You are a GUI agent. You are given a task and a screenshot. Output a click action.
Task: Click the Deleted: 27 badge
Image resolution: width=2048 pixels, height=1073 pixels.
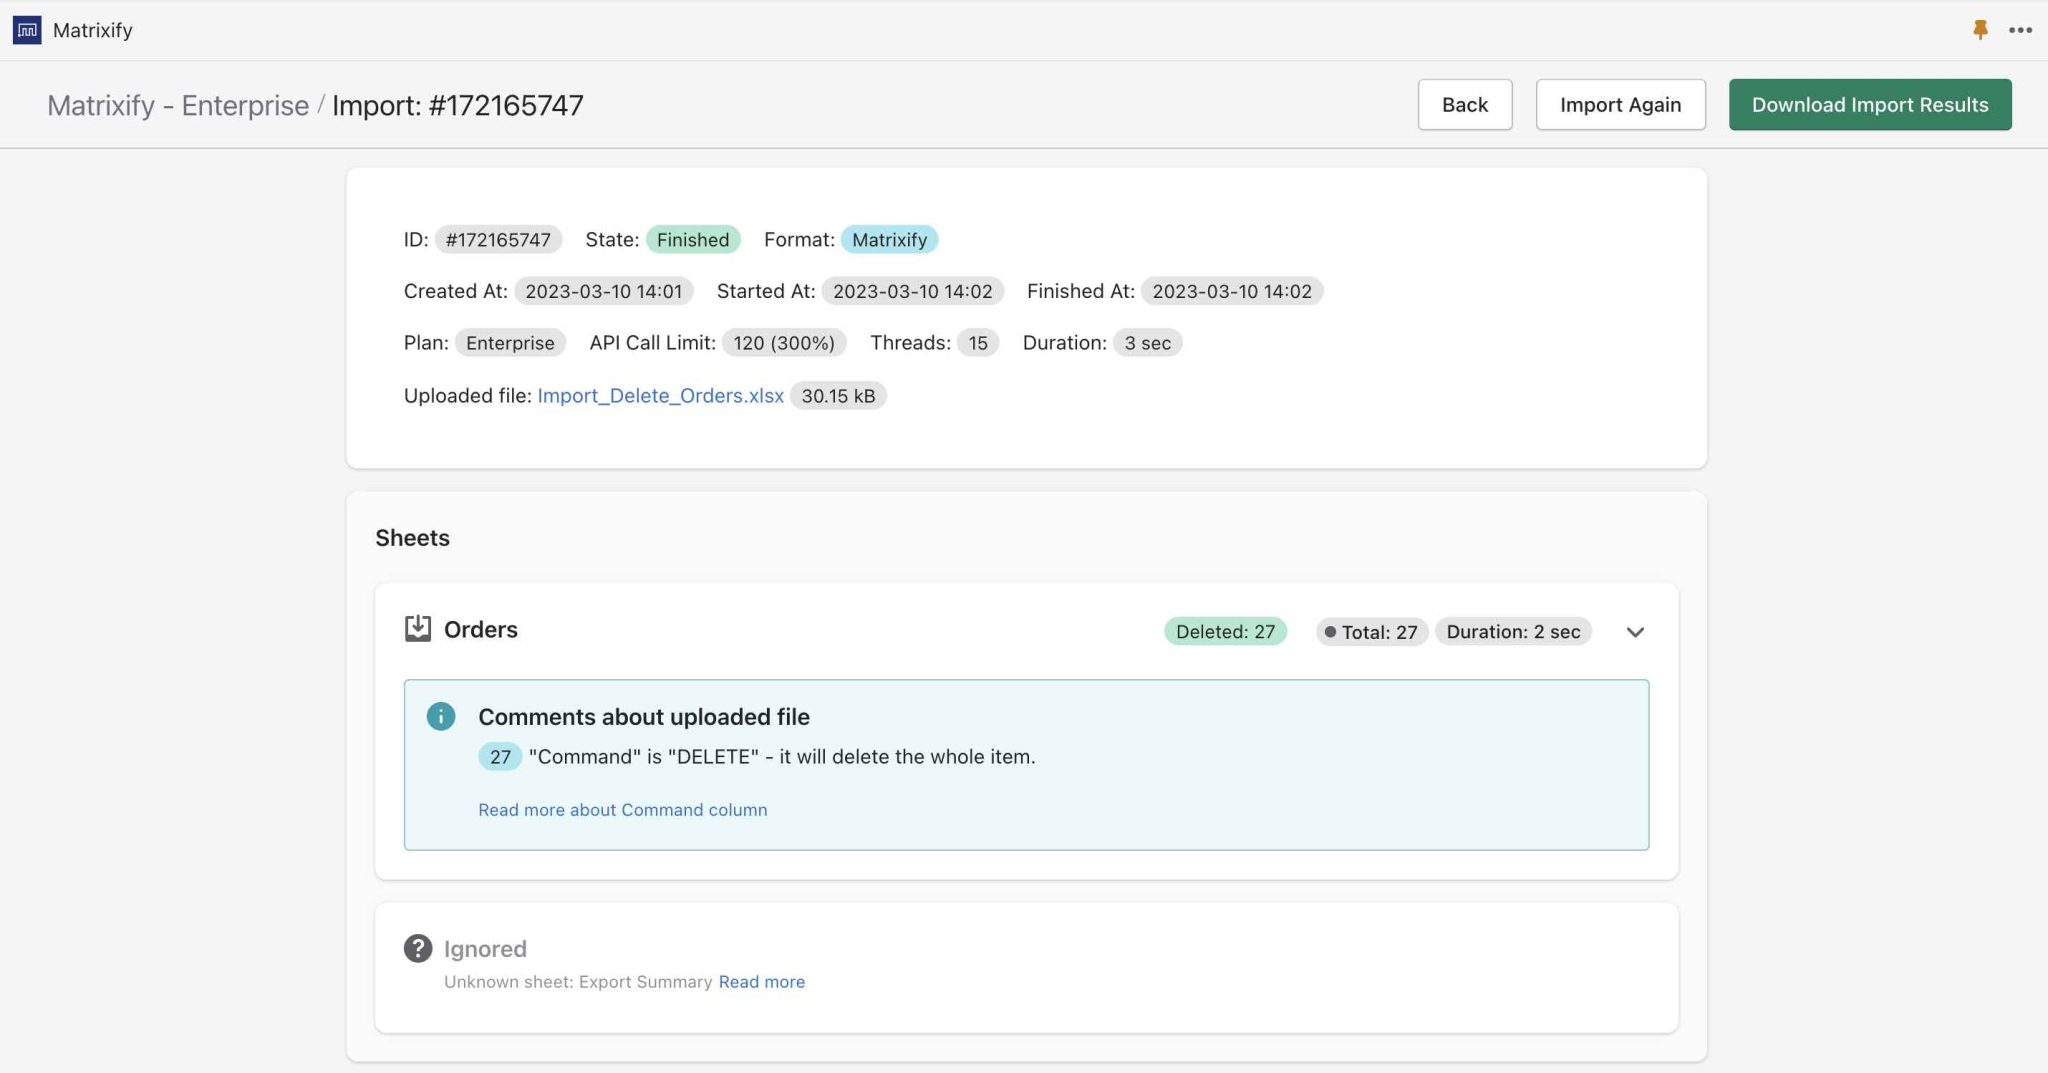point(1225,631)
